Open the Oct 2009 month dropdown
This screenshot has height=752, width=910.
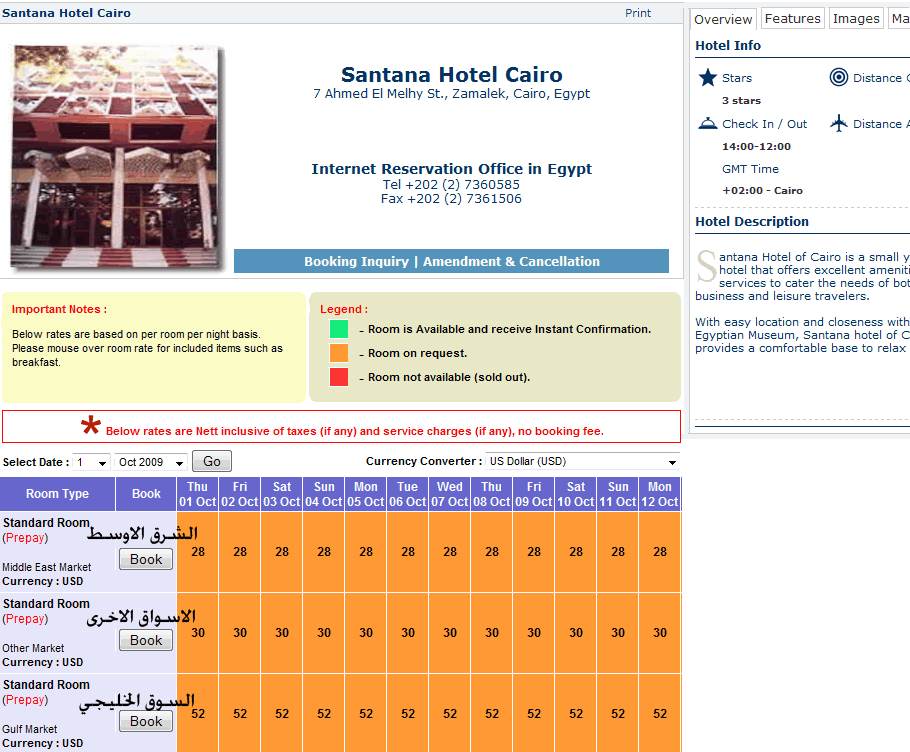point(151,462)
